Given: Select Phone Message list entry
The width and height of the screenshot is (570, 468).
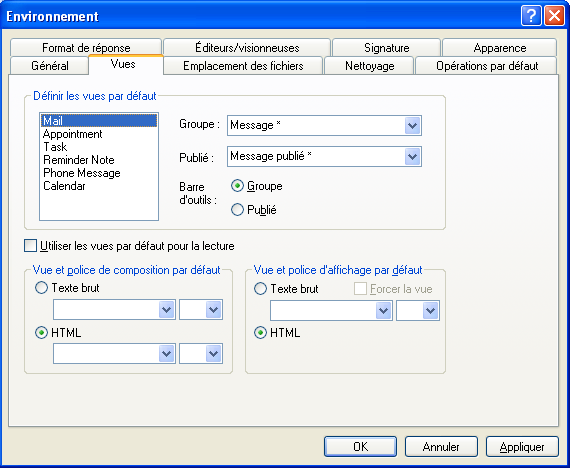Looking at the screenshot, I should click(x=99, y=173).
